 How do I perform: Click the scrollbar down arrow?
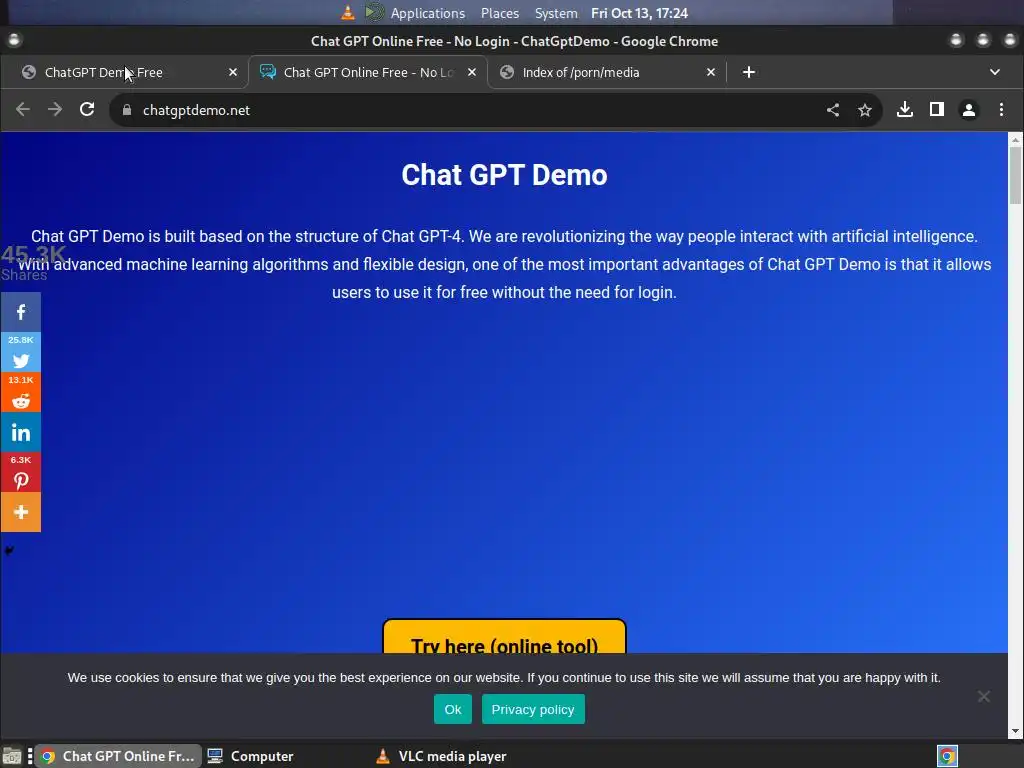[x=1015, y=731]
